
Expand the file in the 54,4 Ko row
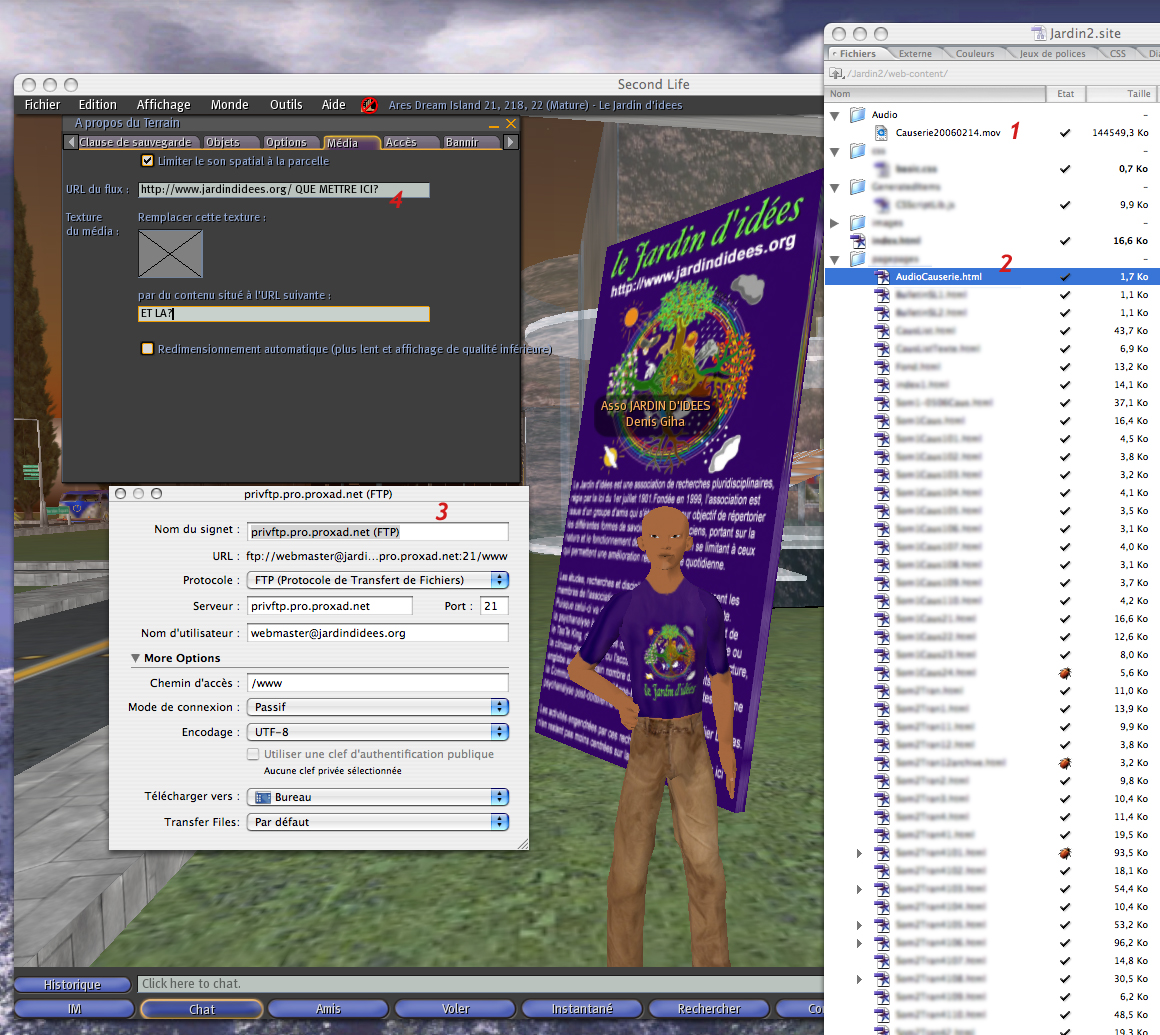pyautogui.click(x=860, y=889)
